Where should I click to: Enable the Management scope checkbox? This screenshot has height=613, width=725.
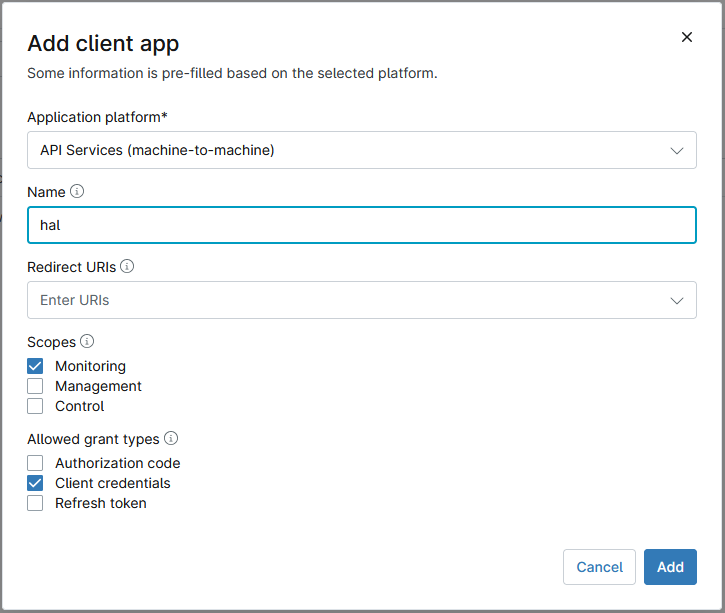[x=35, y=386]
